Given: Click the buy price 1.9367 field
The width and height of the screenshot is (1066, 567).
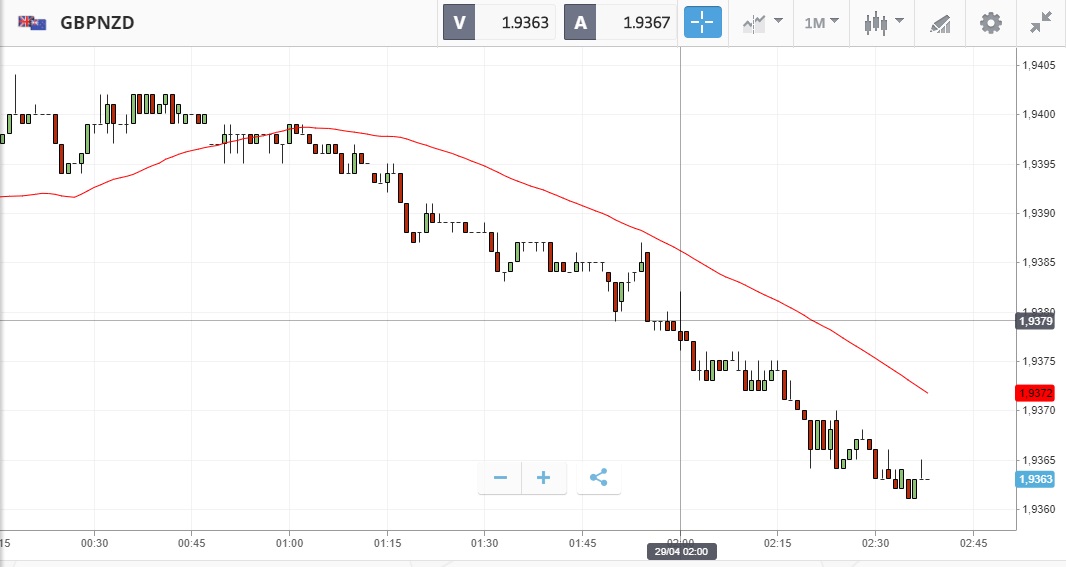Looking at the screenshot, I should click(x=638, y=22).
